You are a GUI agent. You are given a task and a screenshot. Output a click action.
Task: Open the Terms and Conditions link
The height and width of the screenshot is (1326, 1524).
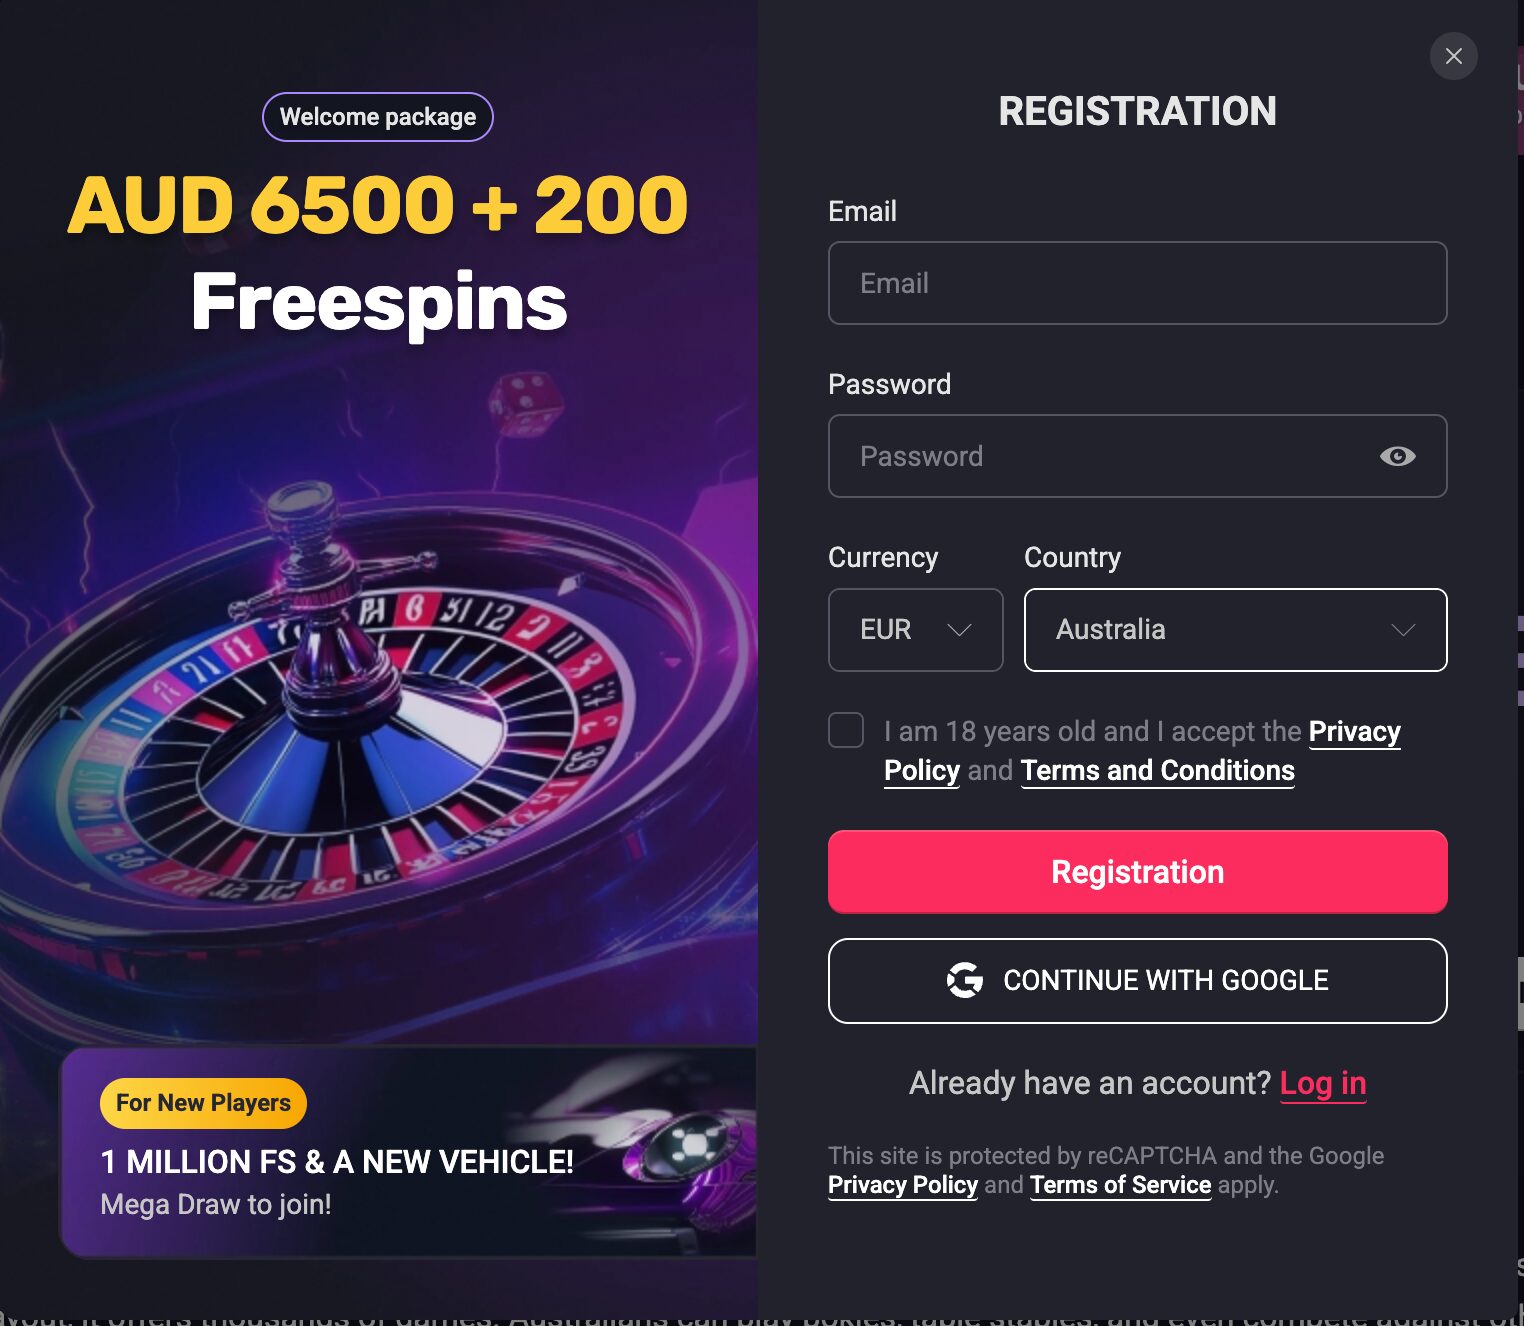pos(1156,770)
